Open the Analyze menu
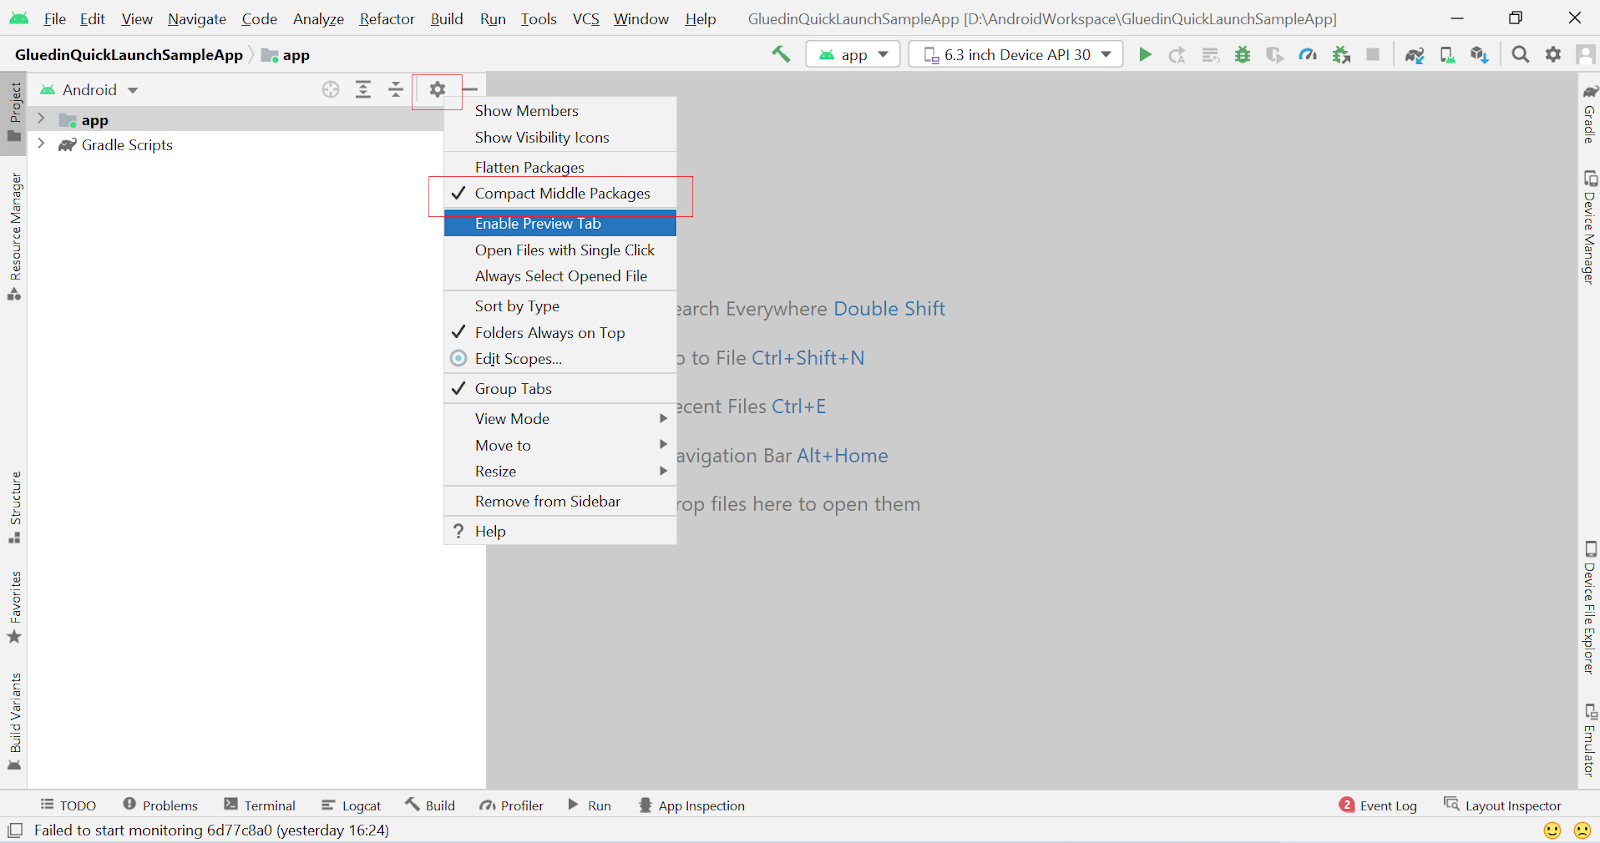This screenshot has width=1600, height=843. tap(318, 18)
